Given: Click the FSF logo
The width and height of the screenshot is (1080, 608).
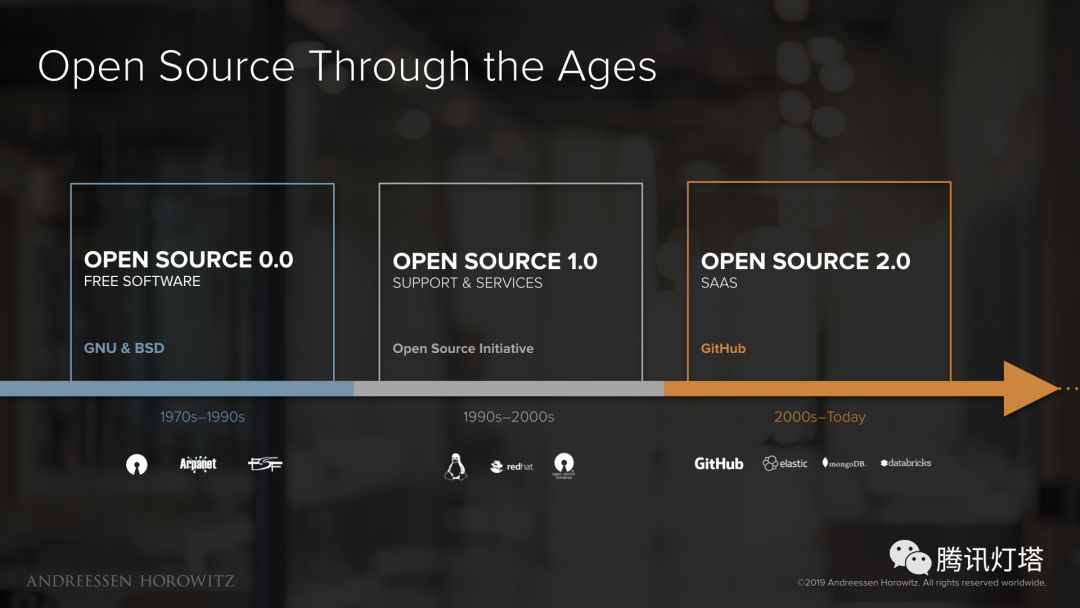Looking at the screenshot, I should coord(265,464).
